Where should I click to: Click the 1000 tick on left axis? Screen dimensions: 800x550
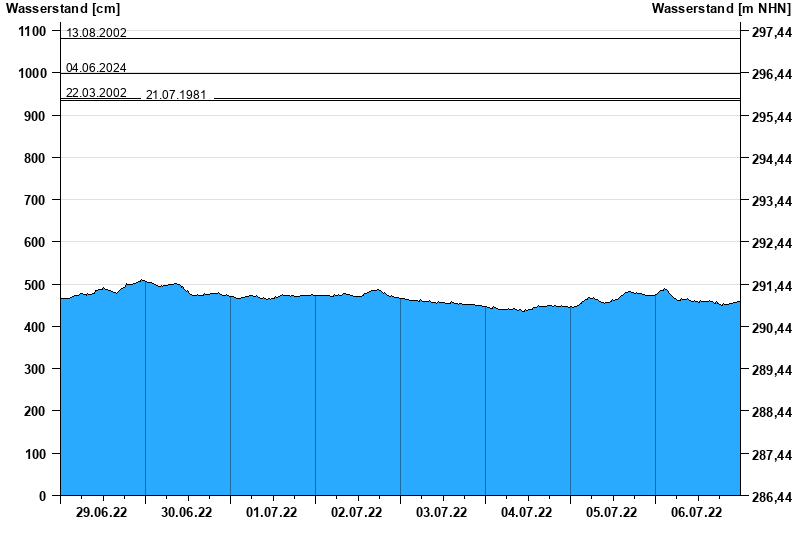point(31,74)
